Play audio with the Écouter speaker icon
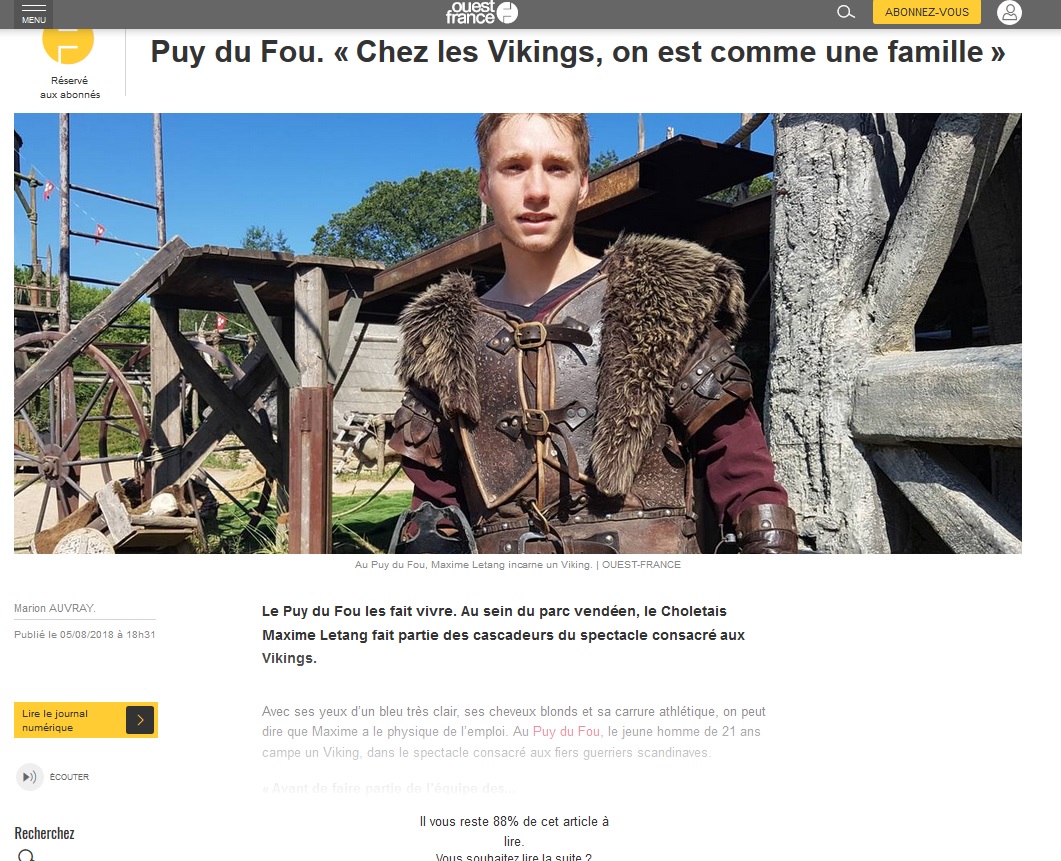This screenshot has height=861, width=1061. 30,777
